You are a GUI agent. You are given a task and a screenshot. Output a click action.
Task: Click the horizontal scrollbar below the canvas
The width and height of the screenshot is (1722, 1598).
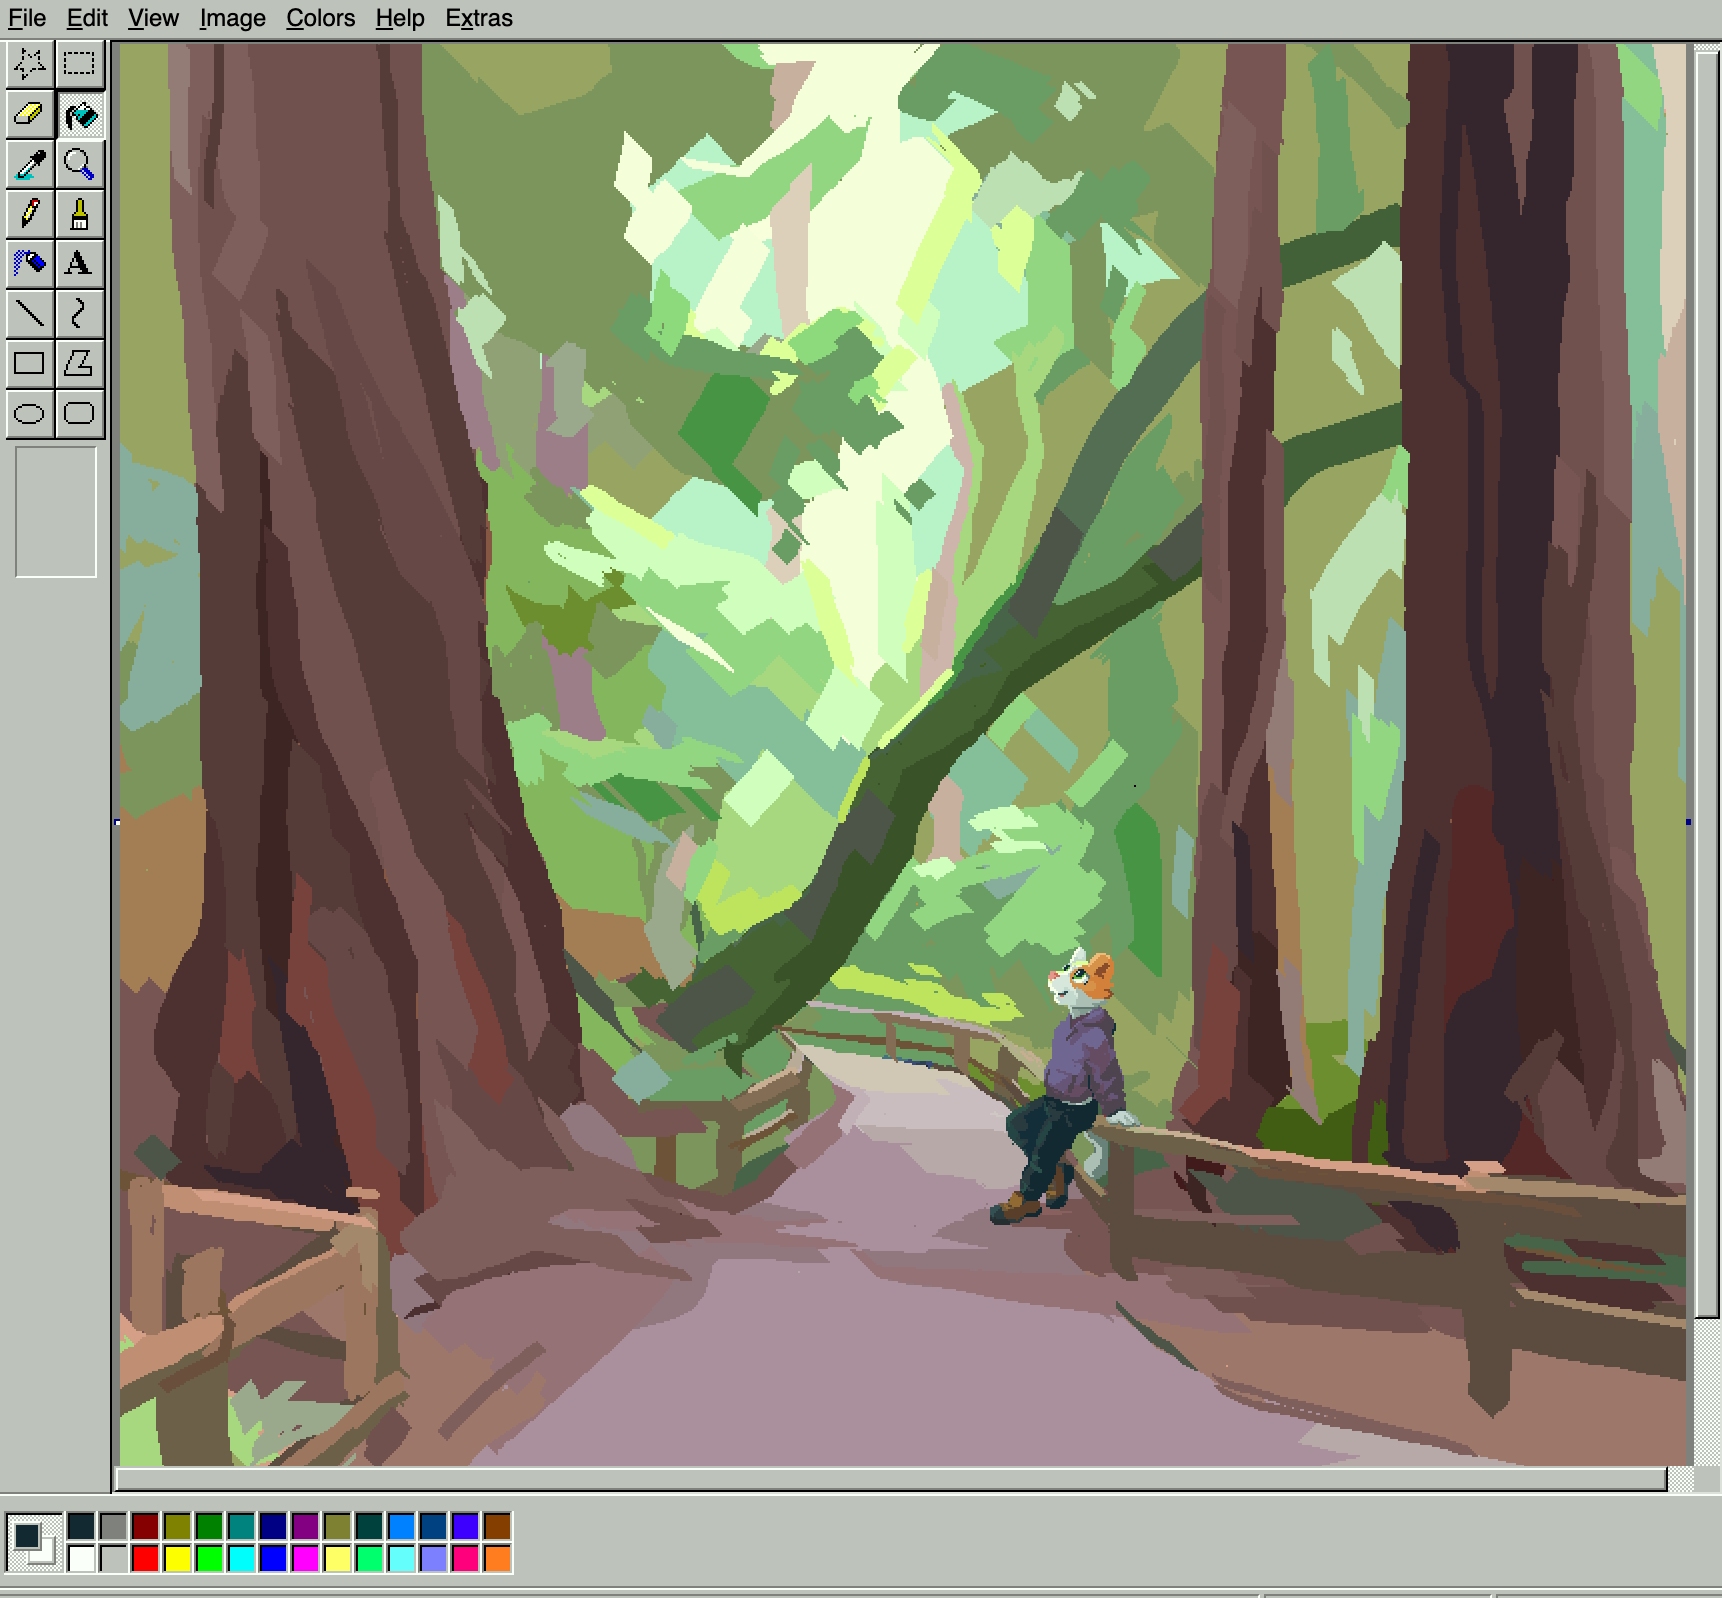click(x=890, y=1479)
